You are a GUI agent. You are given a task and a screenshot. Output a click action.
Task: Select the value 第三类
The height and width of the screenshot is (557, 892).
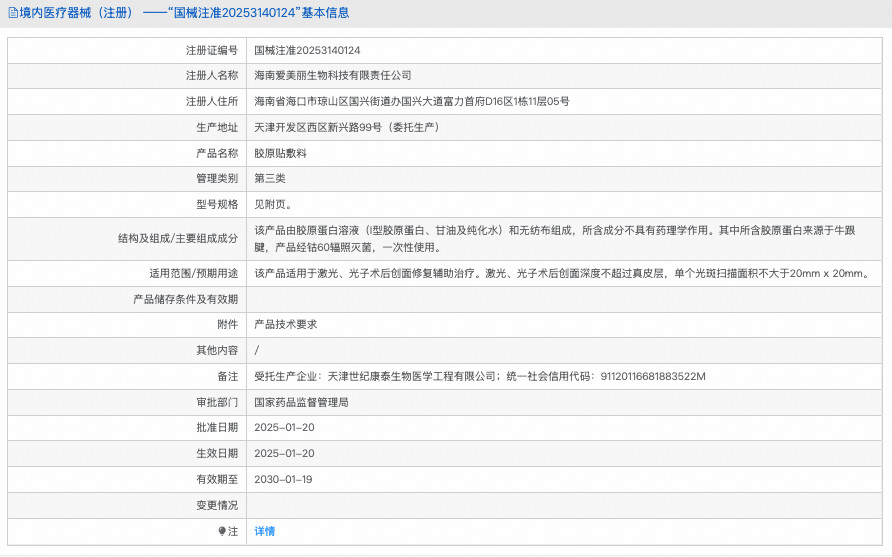tap(270, 178)
